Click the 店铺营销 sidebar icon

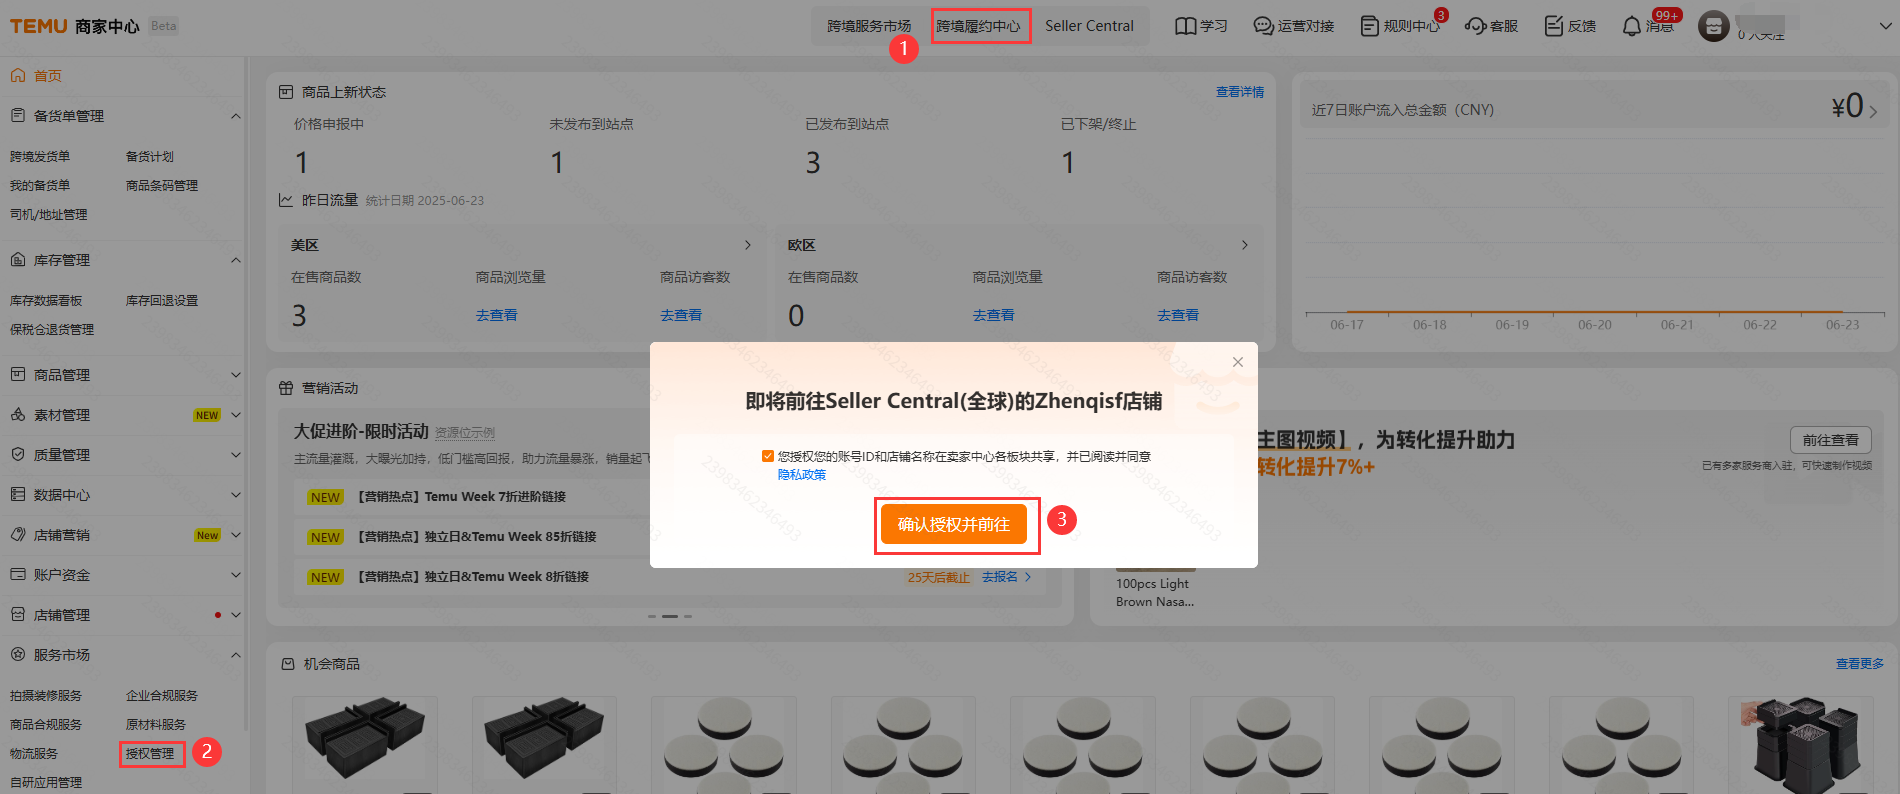point(18,535)
